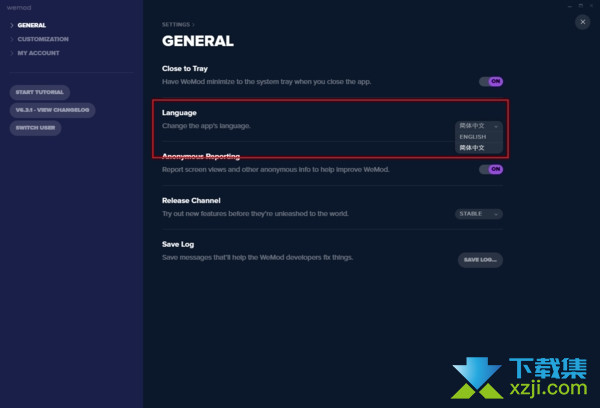Image resolution: width=600 pixels, height=408 pixels.
Task: Disable Anonymous Reporting toggle
Action: coord(491,169)
